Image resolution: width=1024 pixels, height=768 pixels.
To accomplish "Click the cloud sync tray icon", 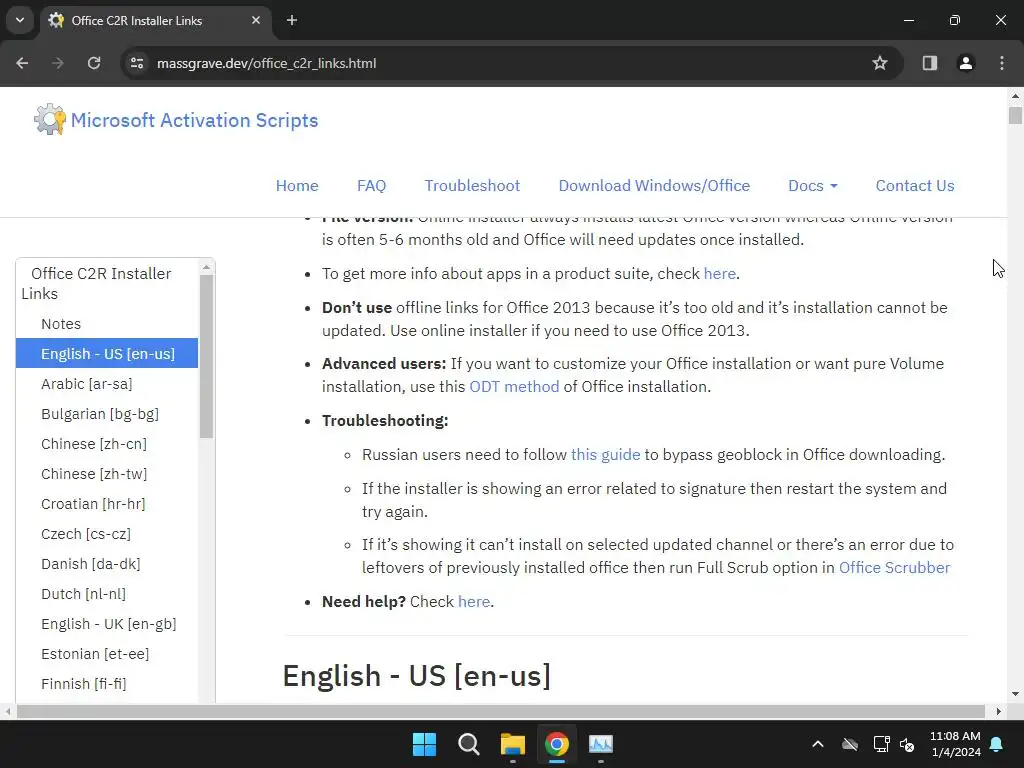I will pyautogui.click(x=850, y=744).
